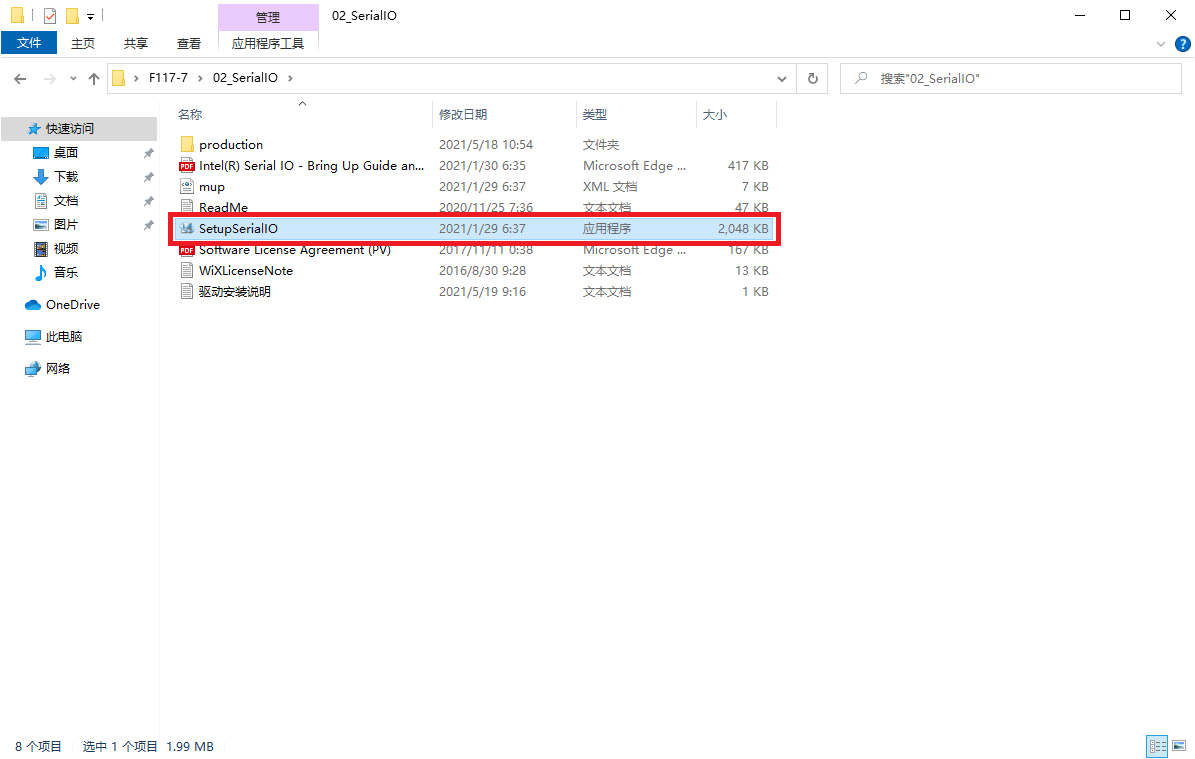The height and width of the screenshot is (759, 1195).
Task: Expand the address bar history dropdown
Action: tap(781, 78)
